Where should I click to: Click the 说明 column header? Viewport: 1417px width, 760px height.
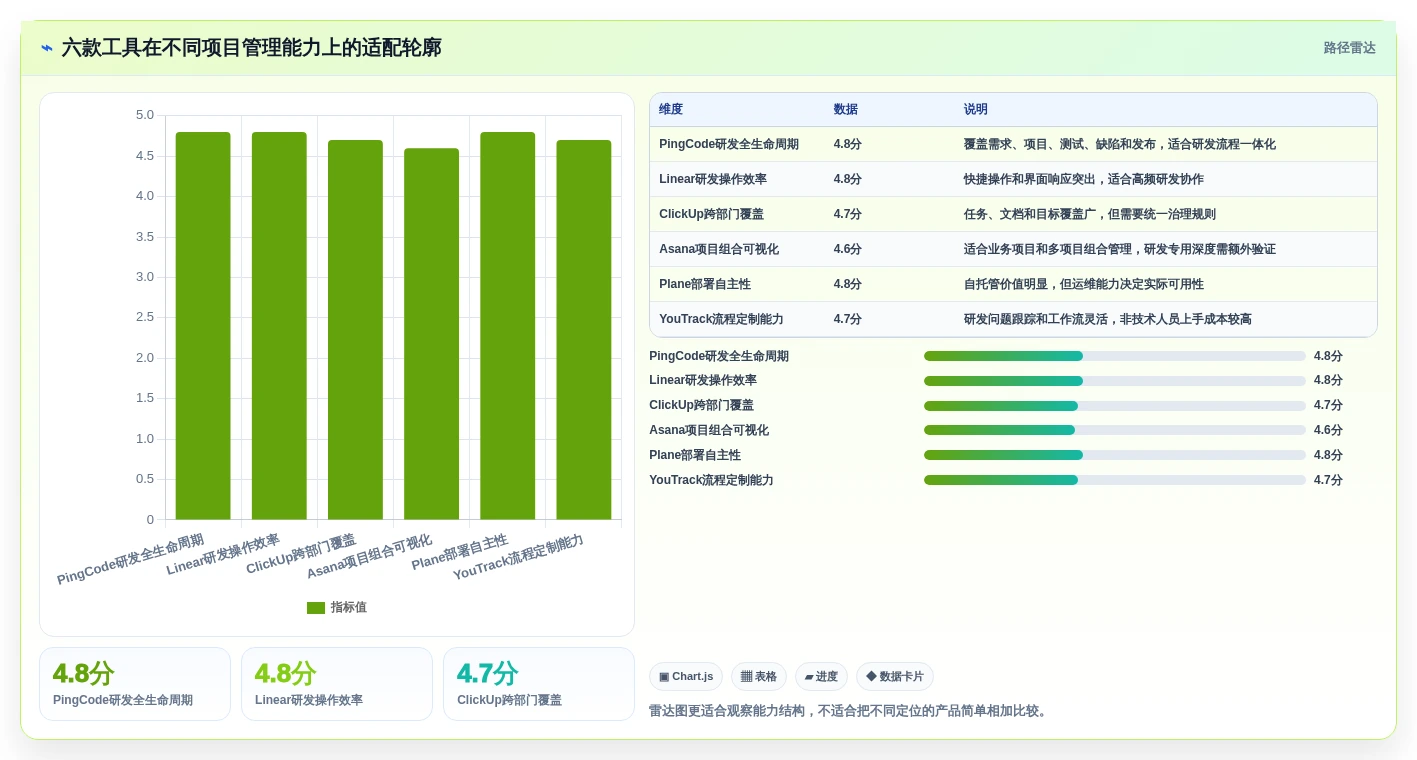coord(976,110)
